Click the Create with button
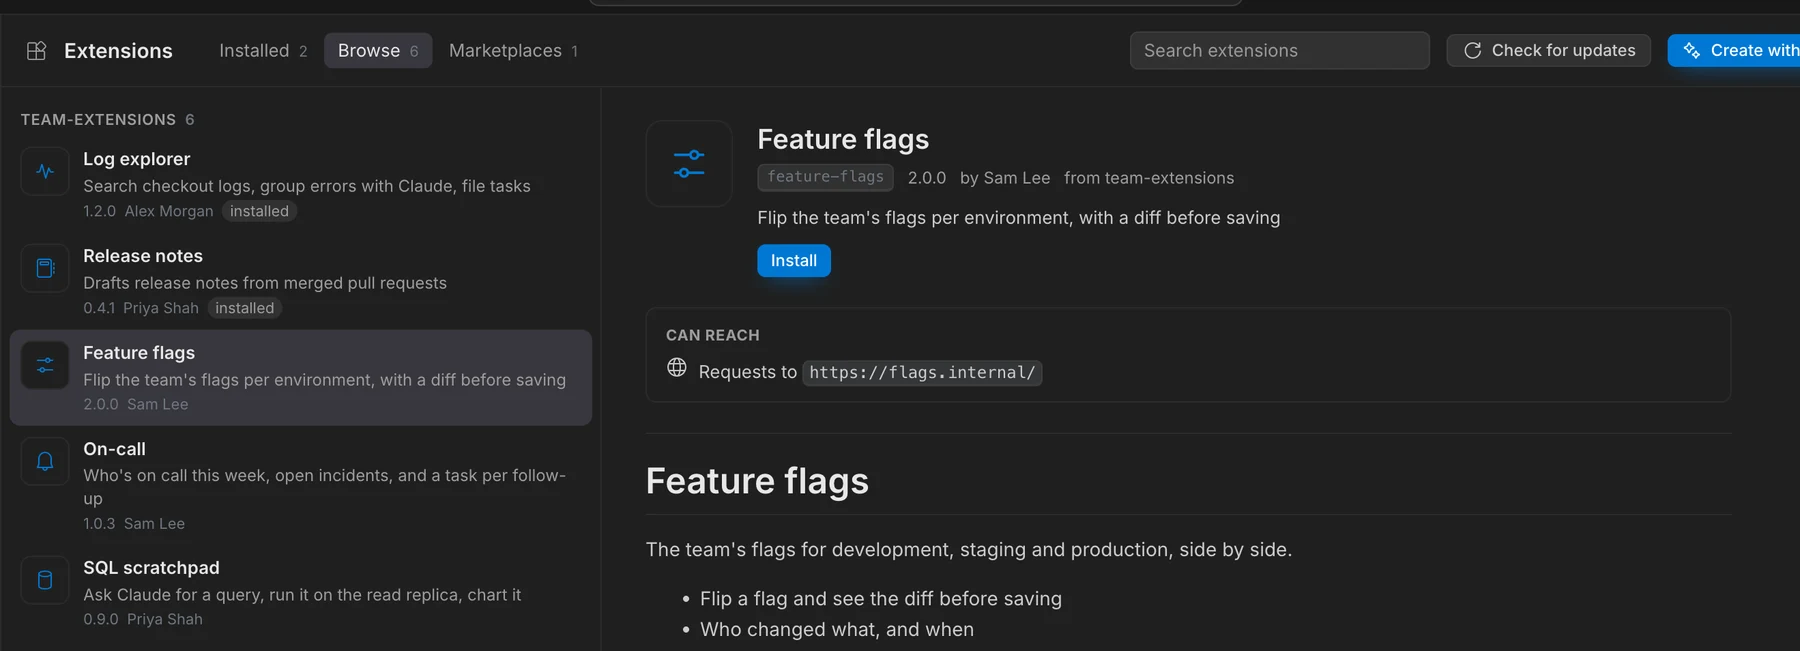1800x651 pixels. [1735, 50]
